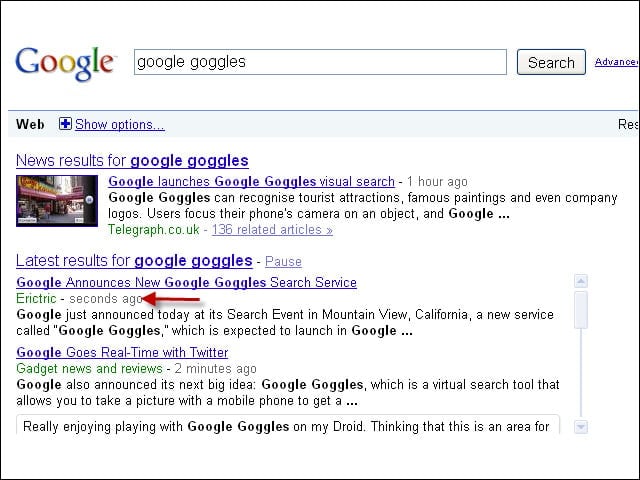This screenshot has width=640, height=480.
Task: Click the scrollbar track below the thumb
Action: (580, 373)
